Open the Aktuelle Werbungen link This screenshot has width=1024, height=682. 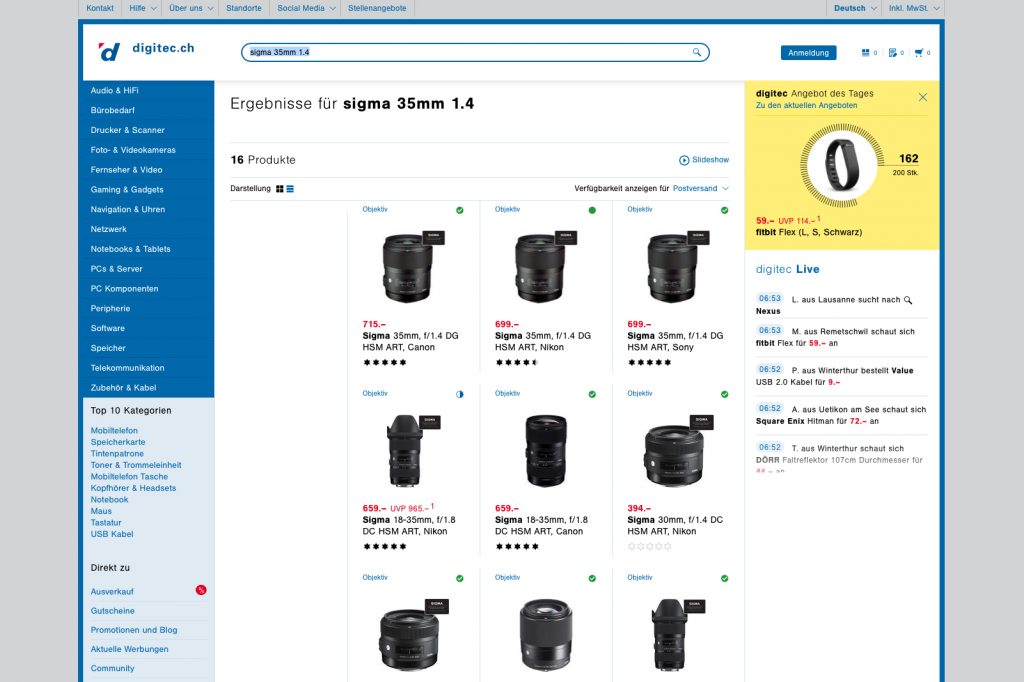[129, 649]
